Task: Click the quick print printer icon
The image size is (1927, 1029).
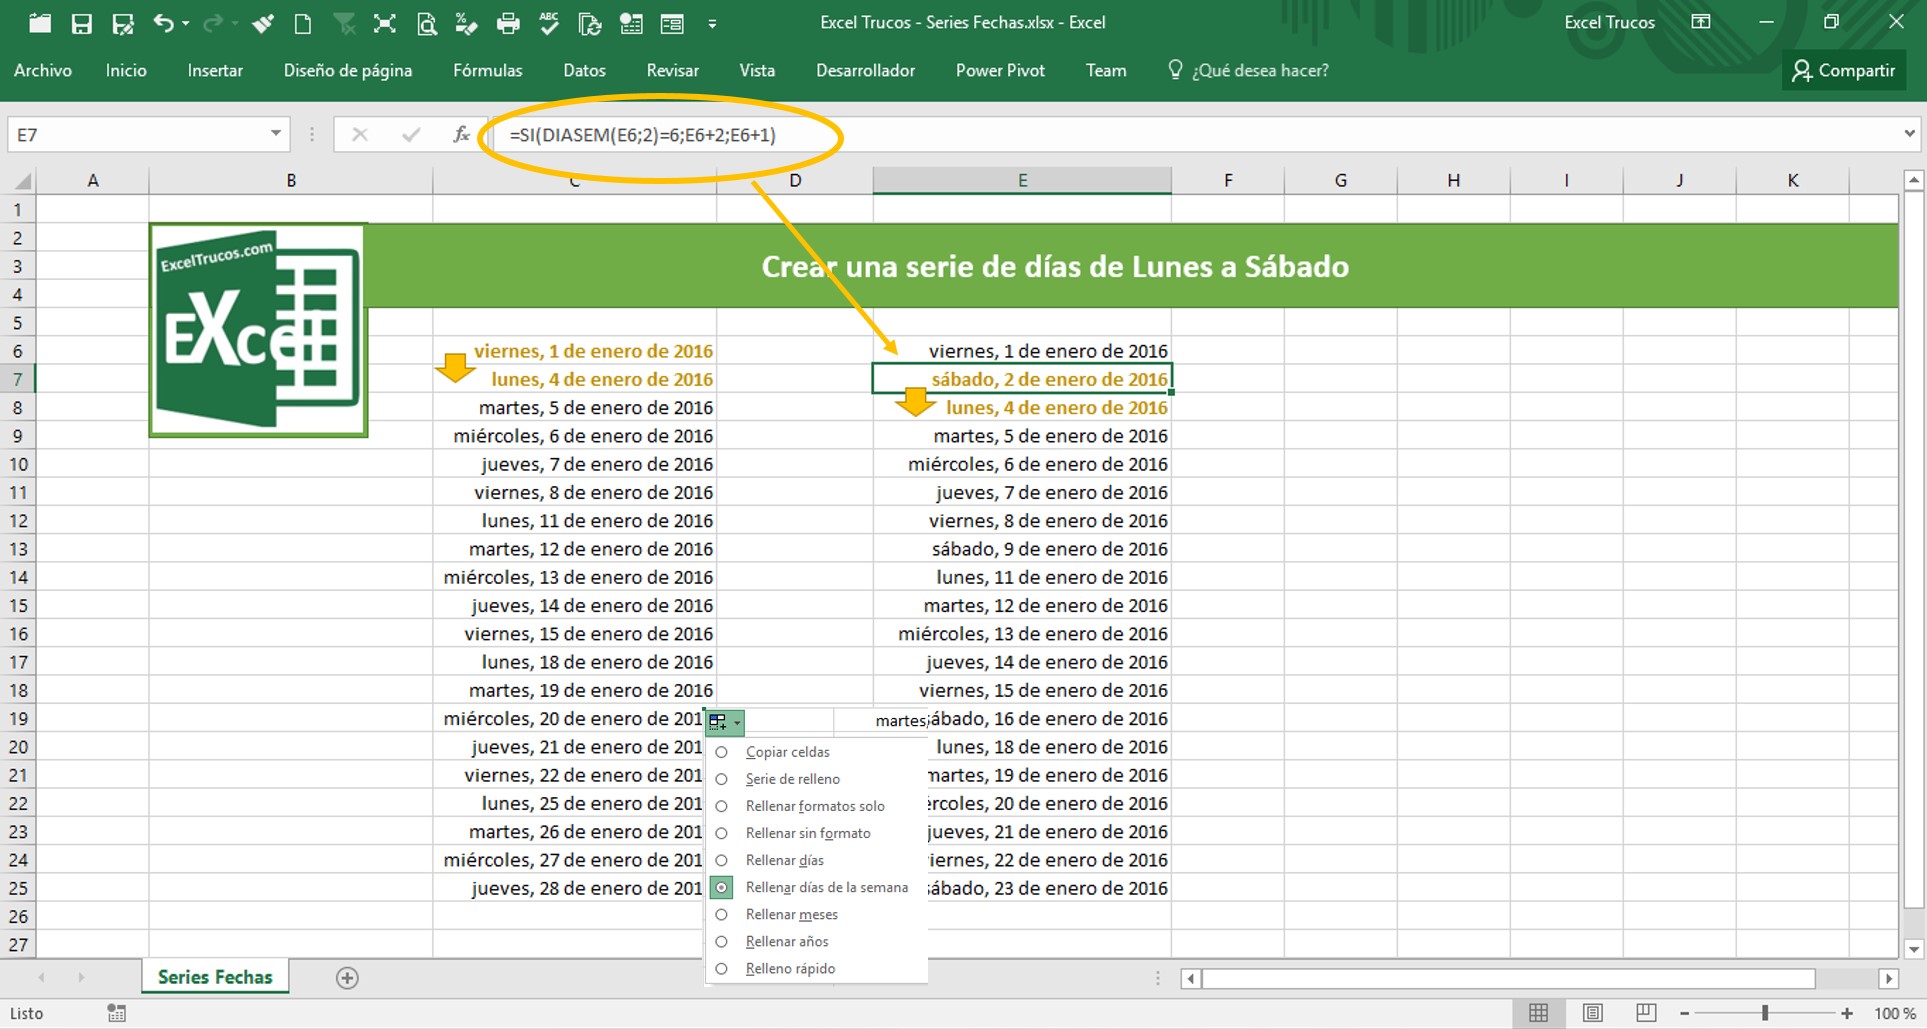Action: pos(508,24)
